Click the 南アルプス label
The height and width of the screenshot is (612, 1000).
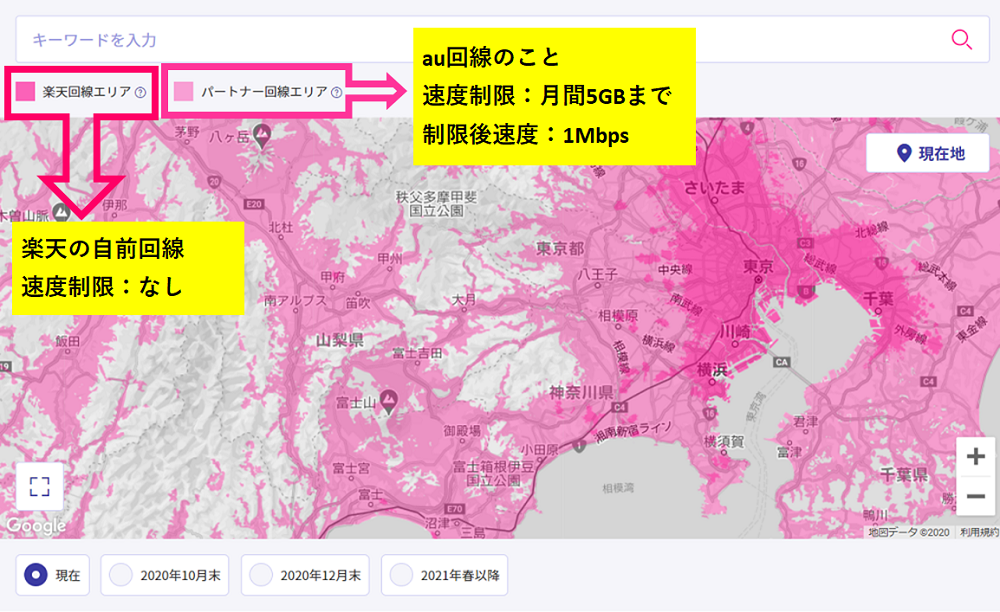(x=295, y=301)
